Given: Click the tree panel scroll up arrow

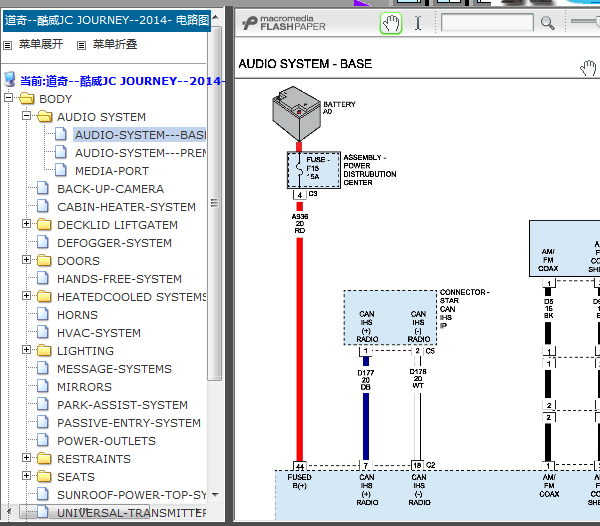Looking at the screenshot, I should click(x=215, y=17).
